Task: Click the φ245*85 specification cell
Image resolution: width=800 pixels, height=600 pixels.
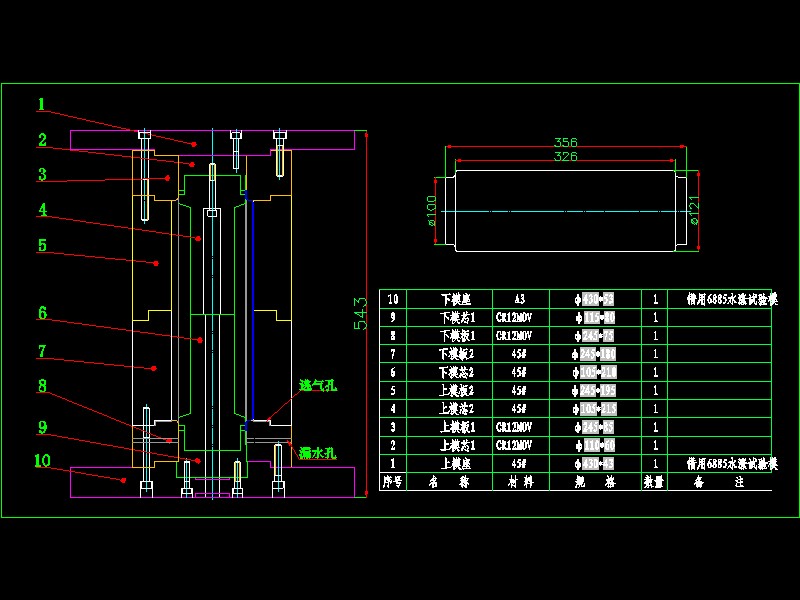Action: point(594,427)
